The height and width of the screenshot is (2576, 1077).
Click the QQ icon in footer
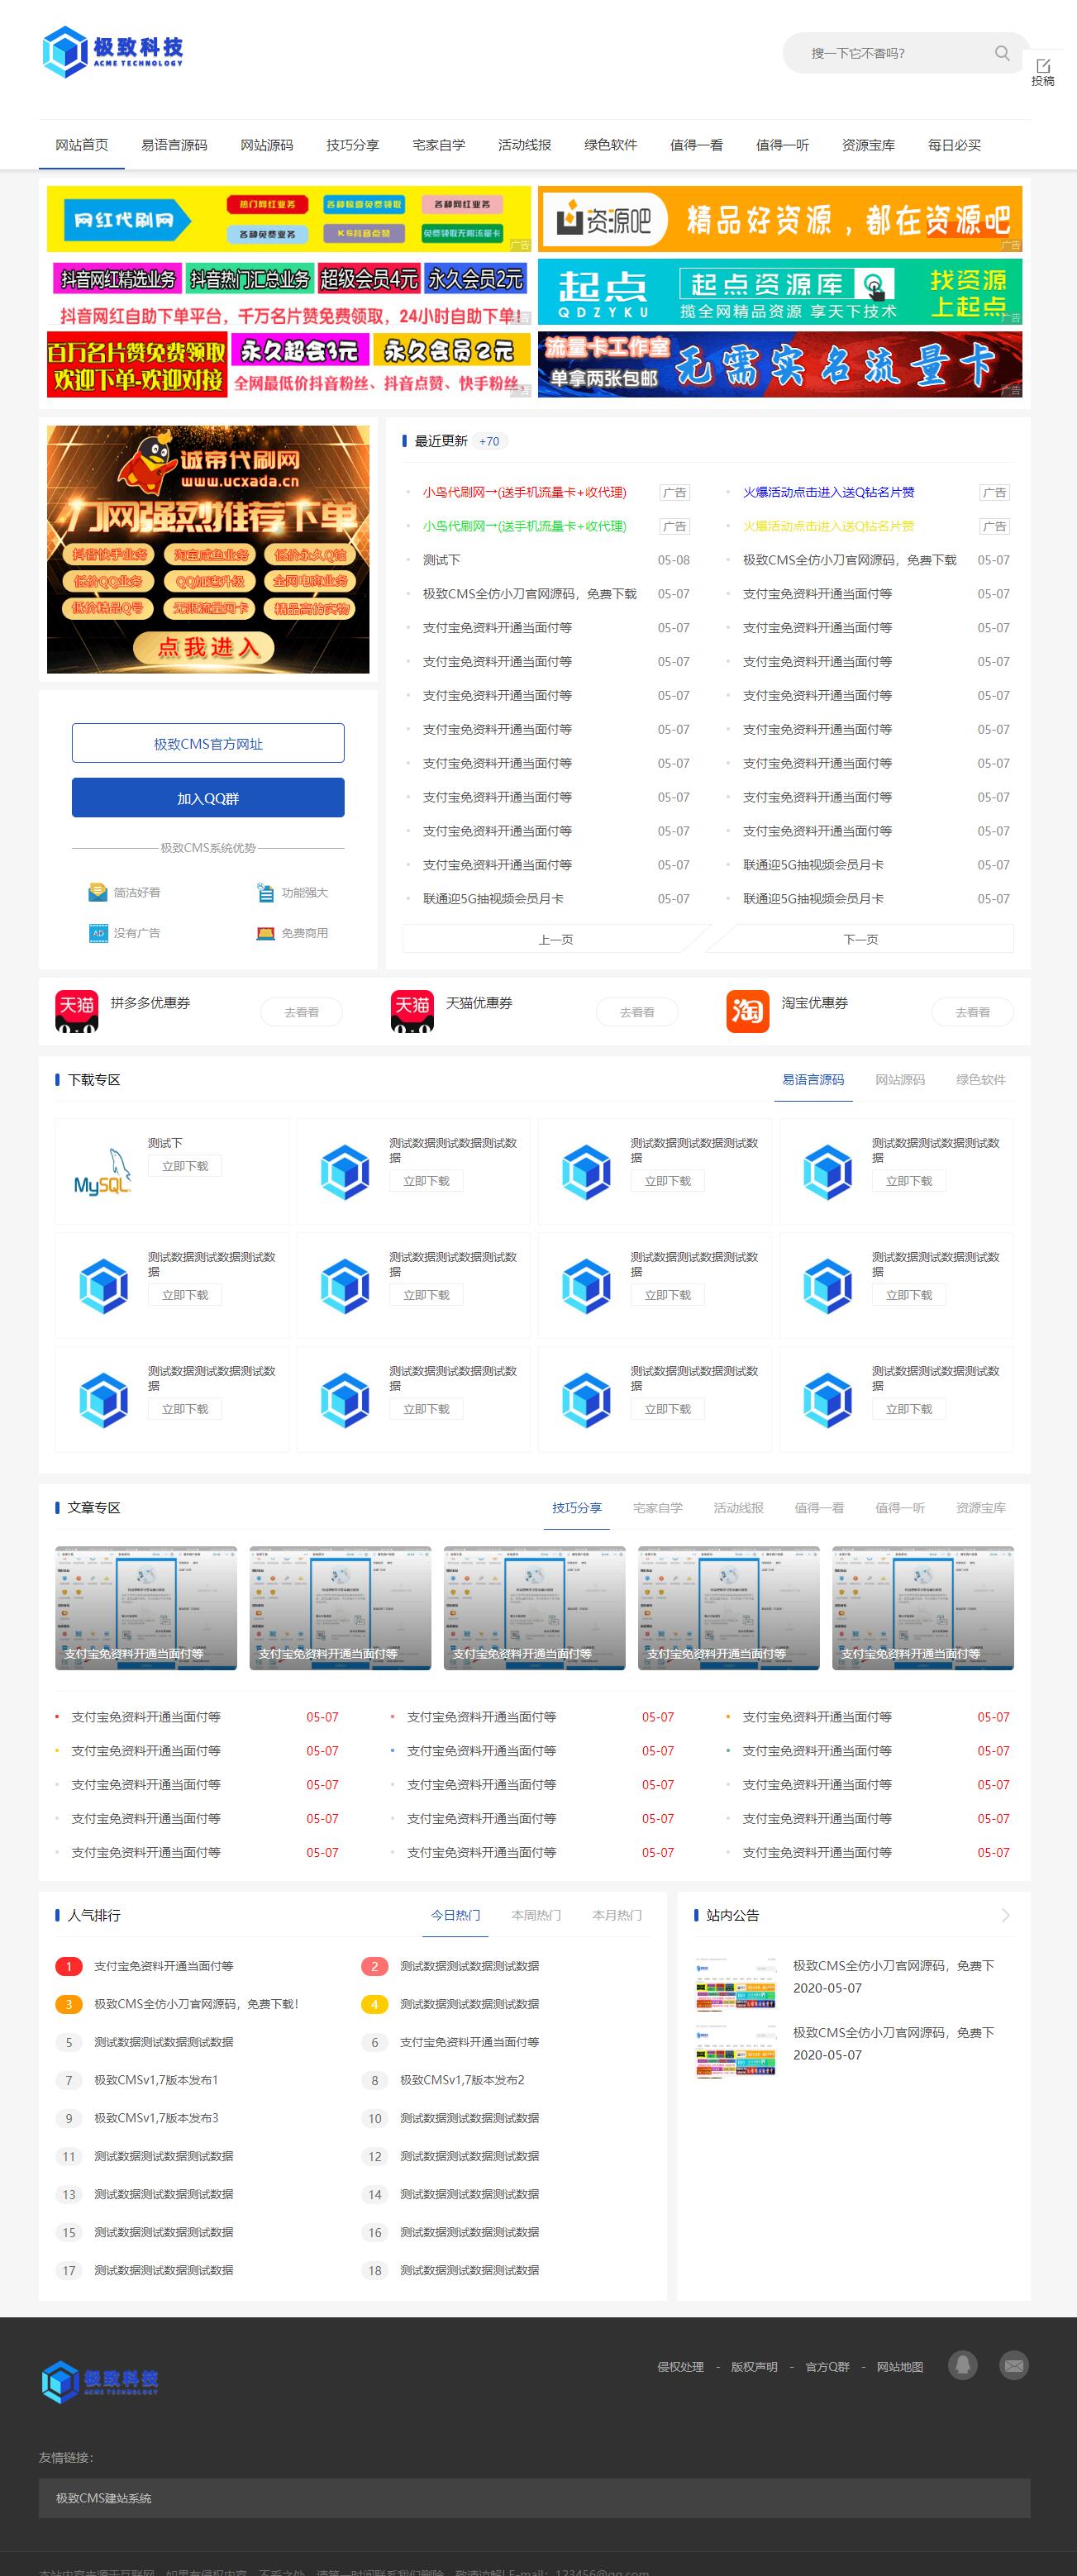962,2365
